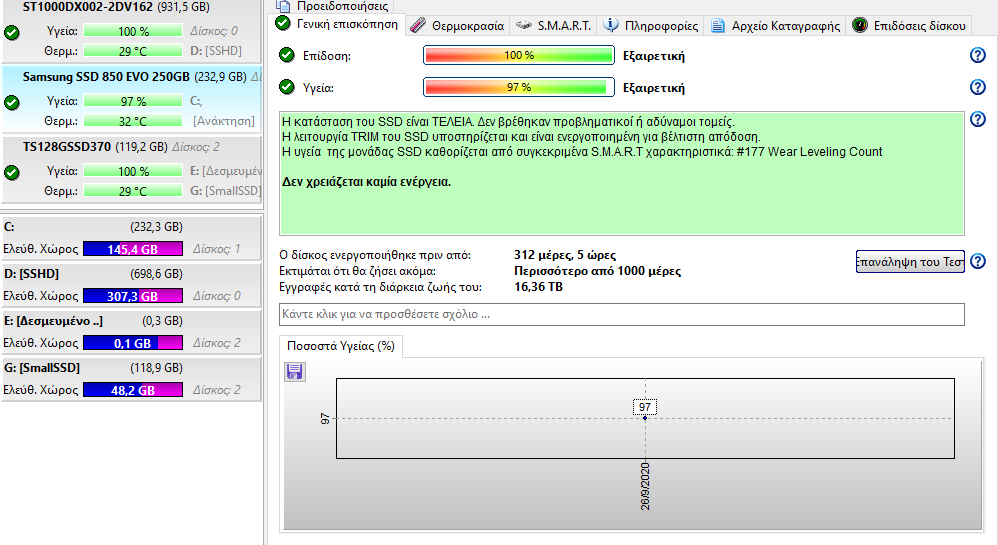Image resolution: width=998 pixels, height=545 pixels.
Task: Open help for the Επίδοση row
Action: 978,55
